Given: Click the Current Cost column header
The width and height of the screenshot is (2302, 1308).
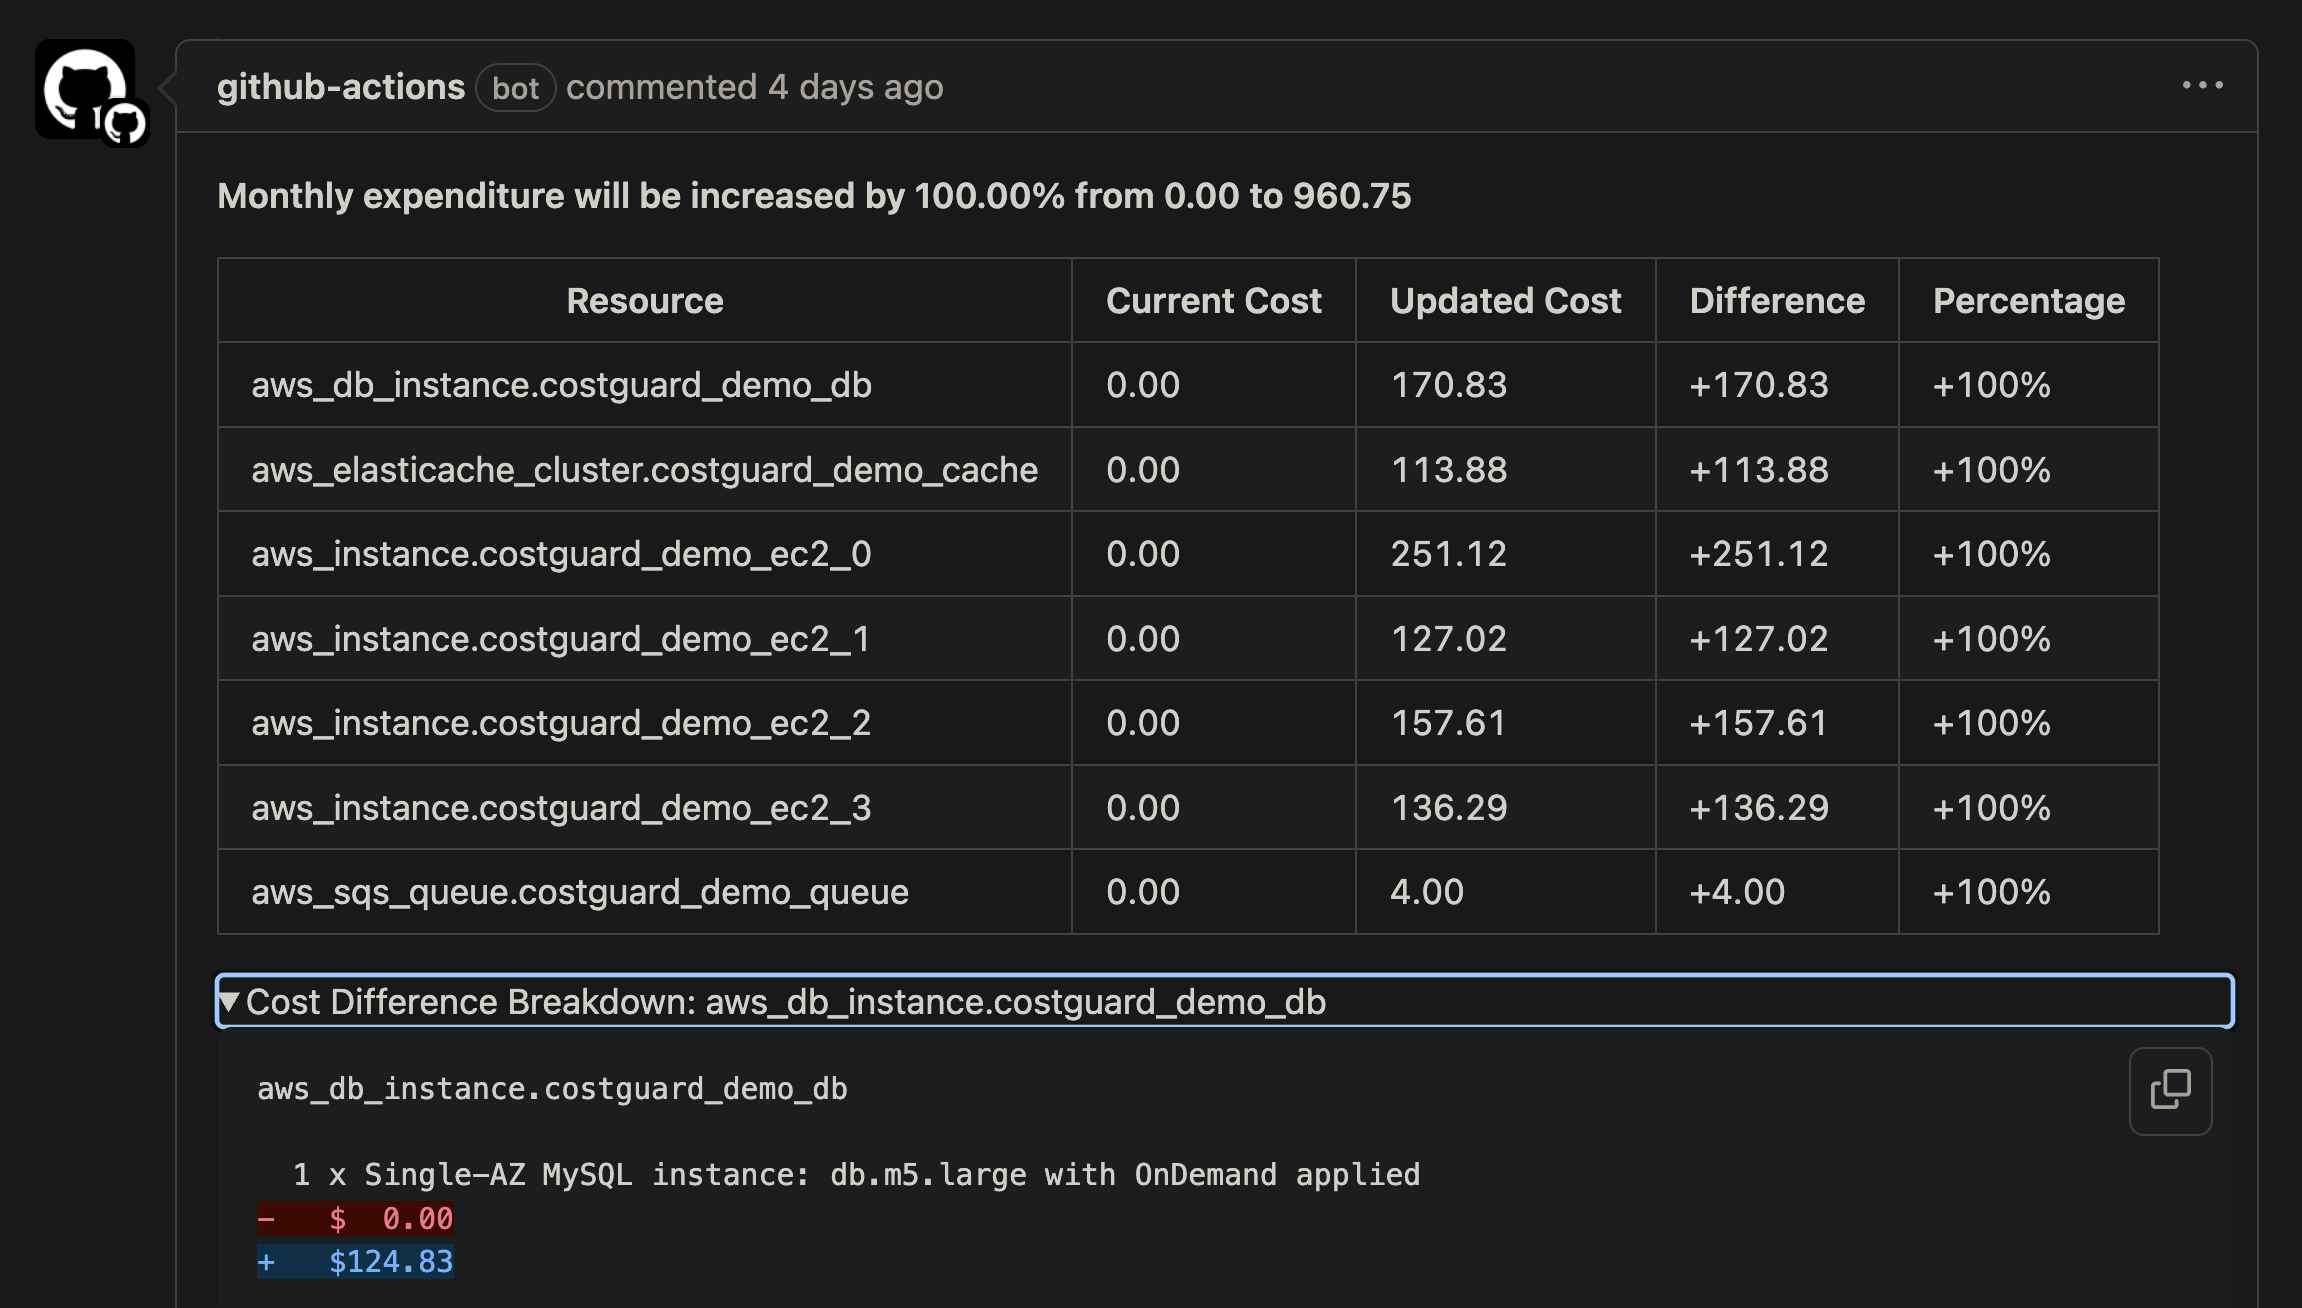Looking at the screenshot, I should point(1213,301).
